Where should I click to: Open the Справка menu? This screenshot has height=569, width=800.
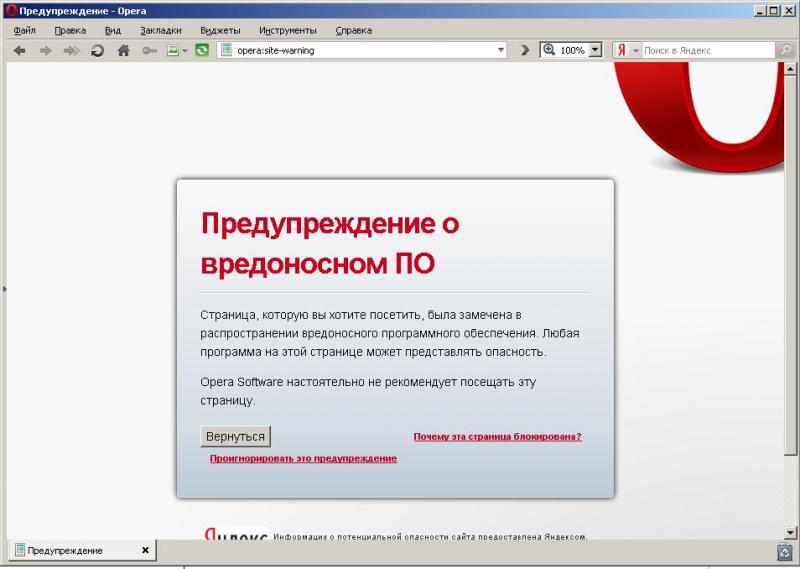pos(354,31)
